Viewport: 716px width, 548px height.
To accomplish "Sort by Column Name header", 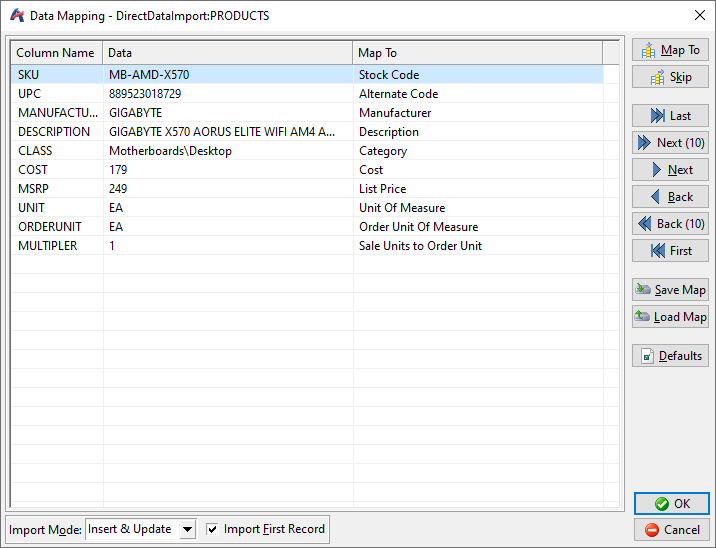I will coord(56,53).
